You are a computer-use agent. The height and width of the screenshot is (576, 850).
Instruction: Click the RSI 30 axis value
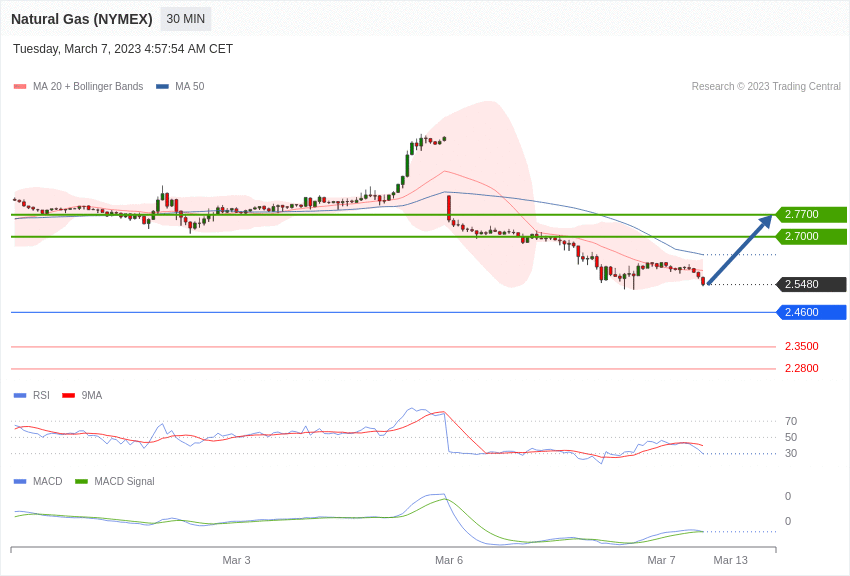(x=791, y=453)
